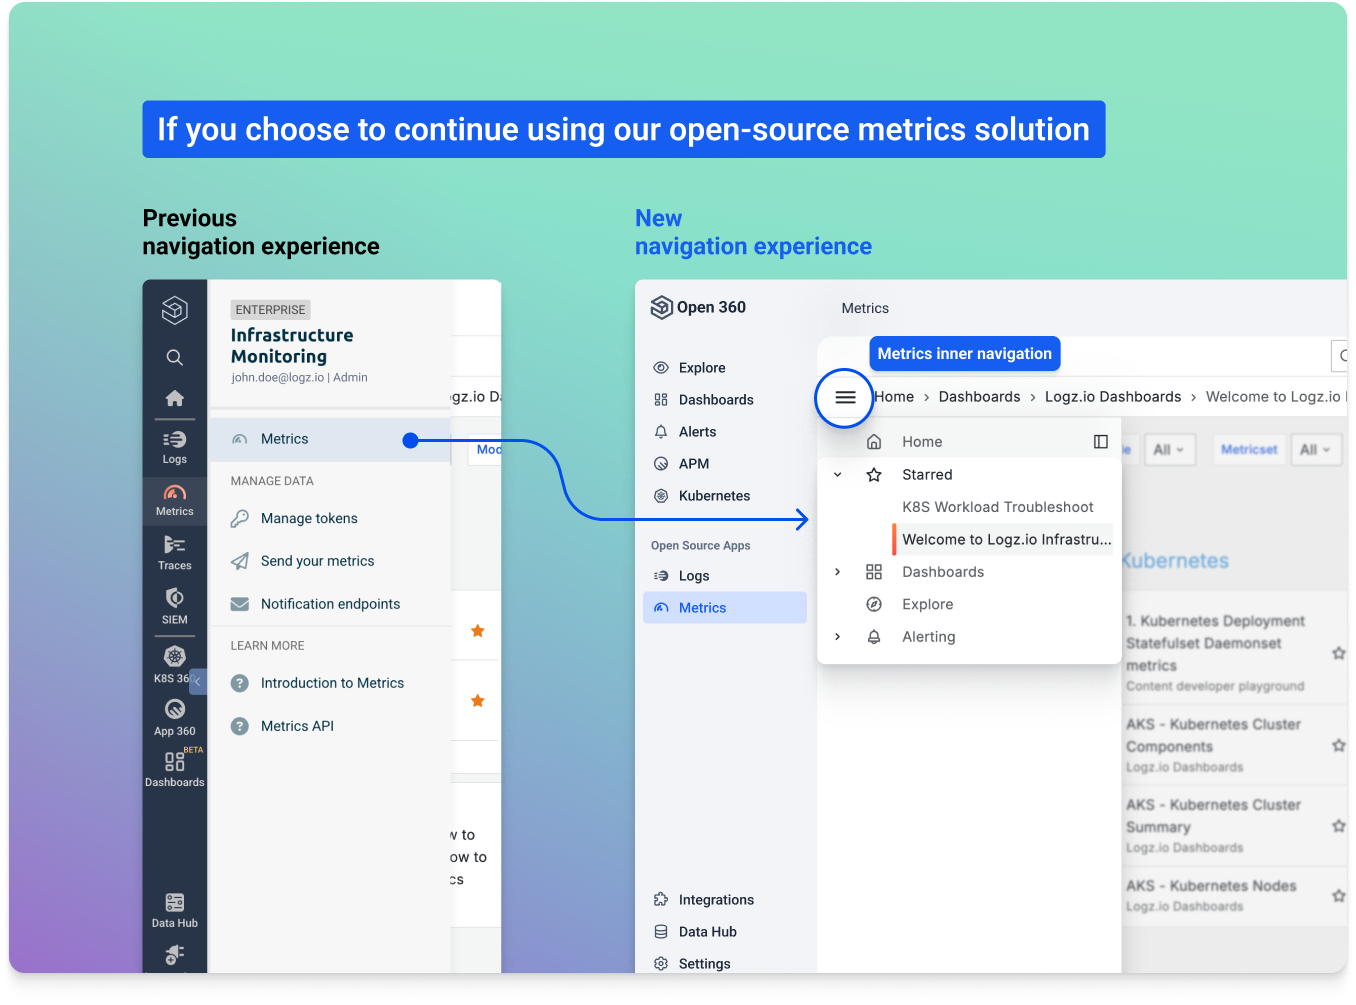Image resolution: width=1356 pixels, height=1005 pixels.
Task: Click the search magnifier icon in dark sidebar
Action: [x=174, y=357]
